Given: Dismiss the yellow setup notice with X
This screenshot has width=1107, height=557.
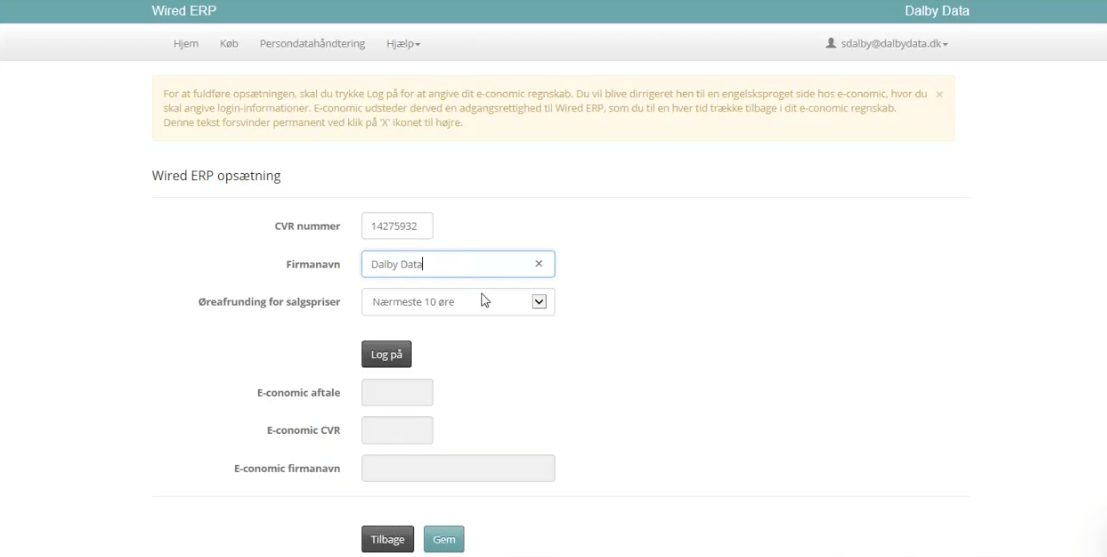Looking at the screenshot, I should (x=939, y=94).
